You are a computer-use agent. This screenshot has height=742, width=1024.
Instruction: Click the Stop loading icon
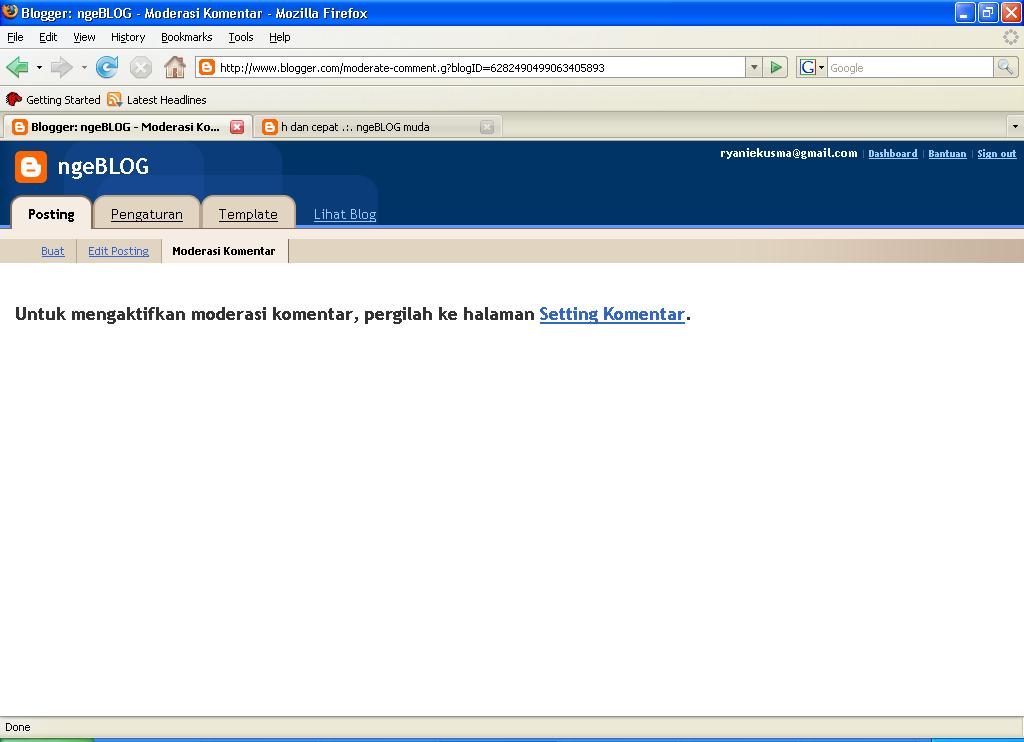140,67
